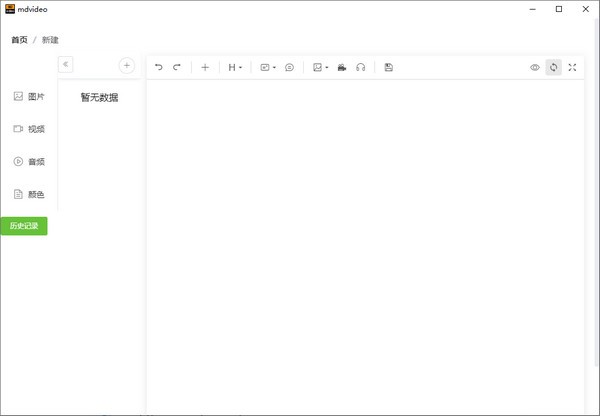Insert a comment using the speech bubble icon

click(x=289, y=67)
